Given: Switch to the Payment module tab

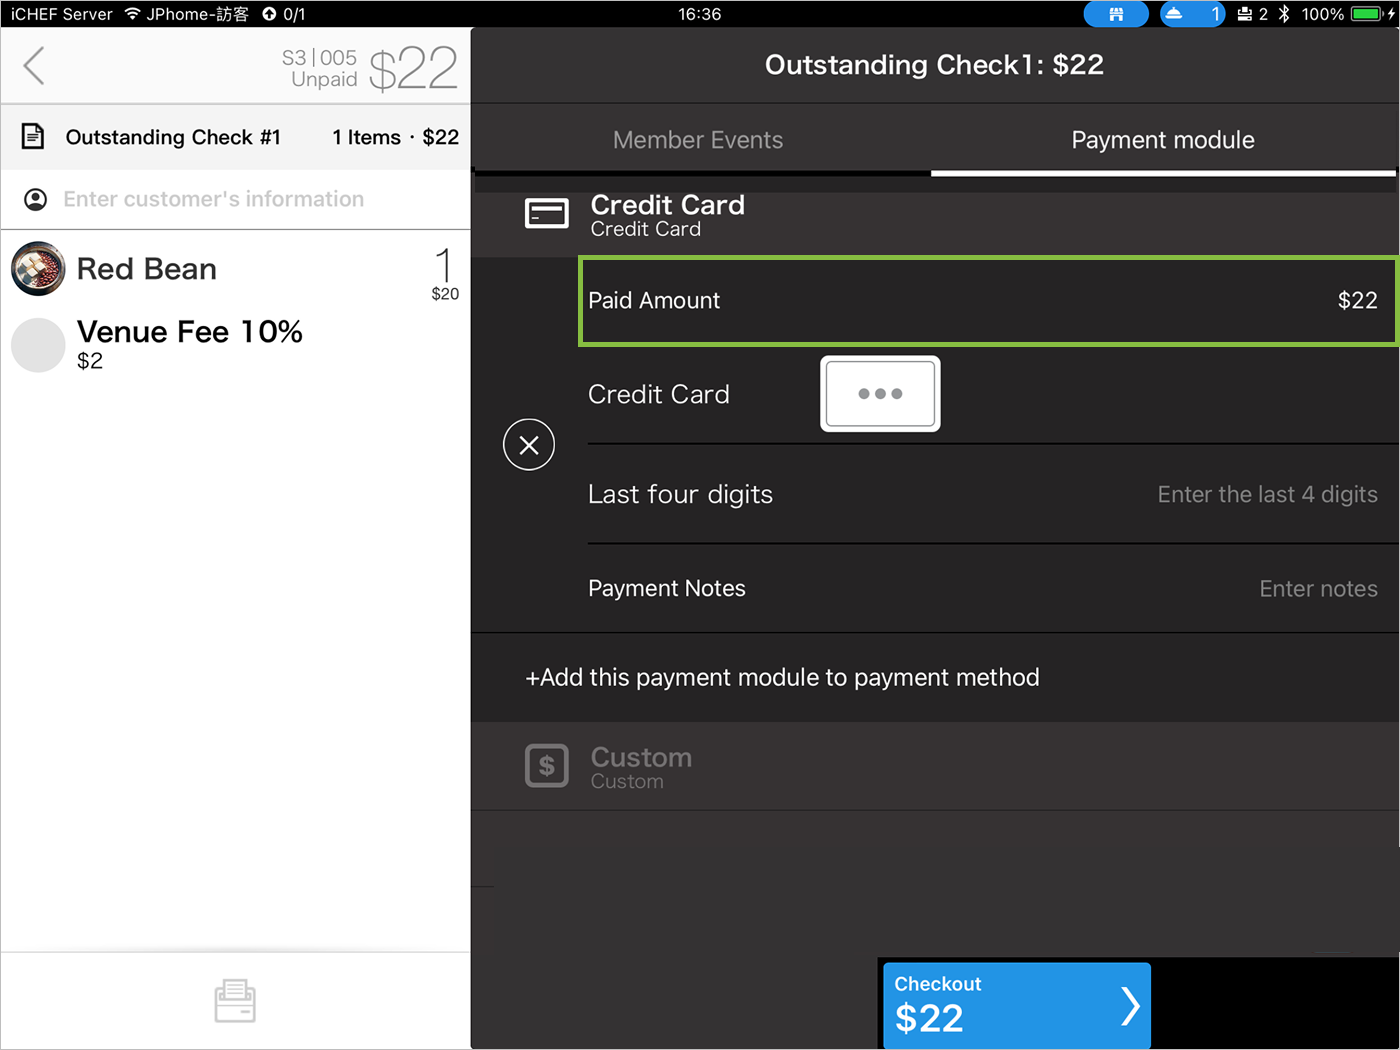Looking at the screenshot, I should [1162, 140].
